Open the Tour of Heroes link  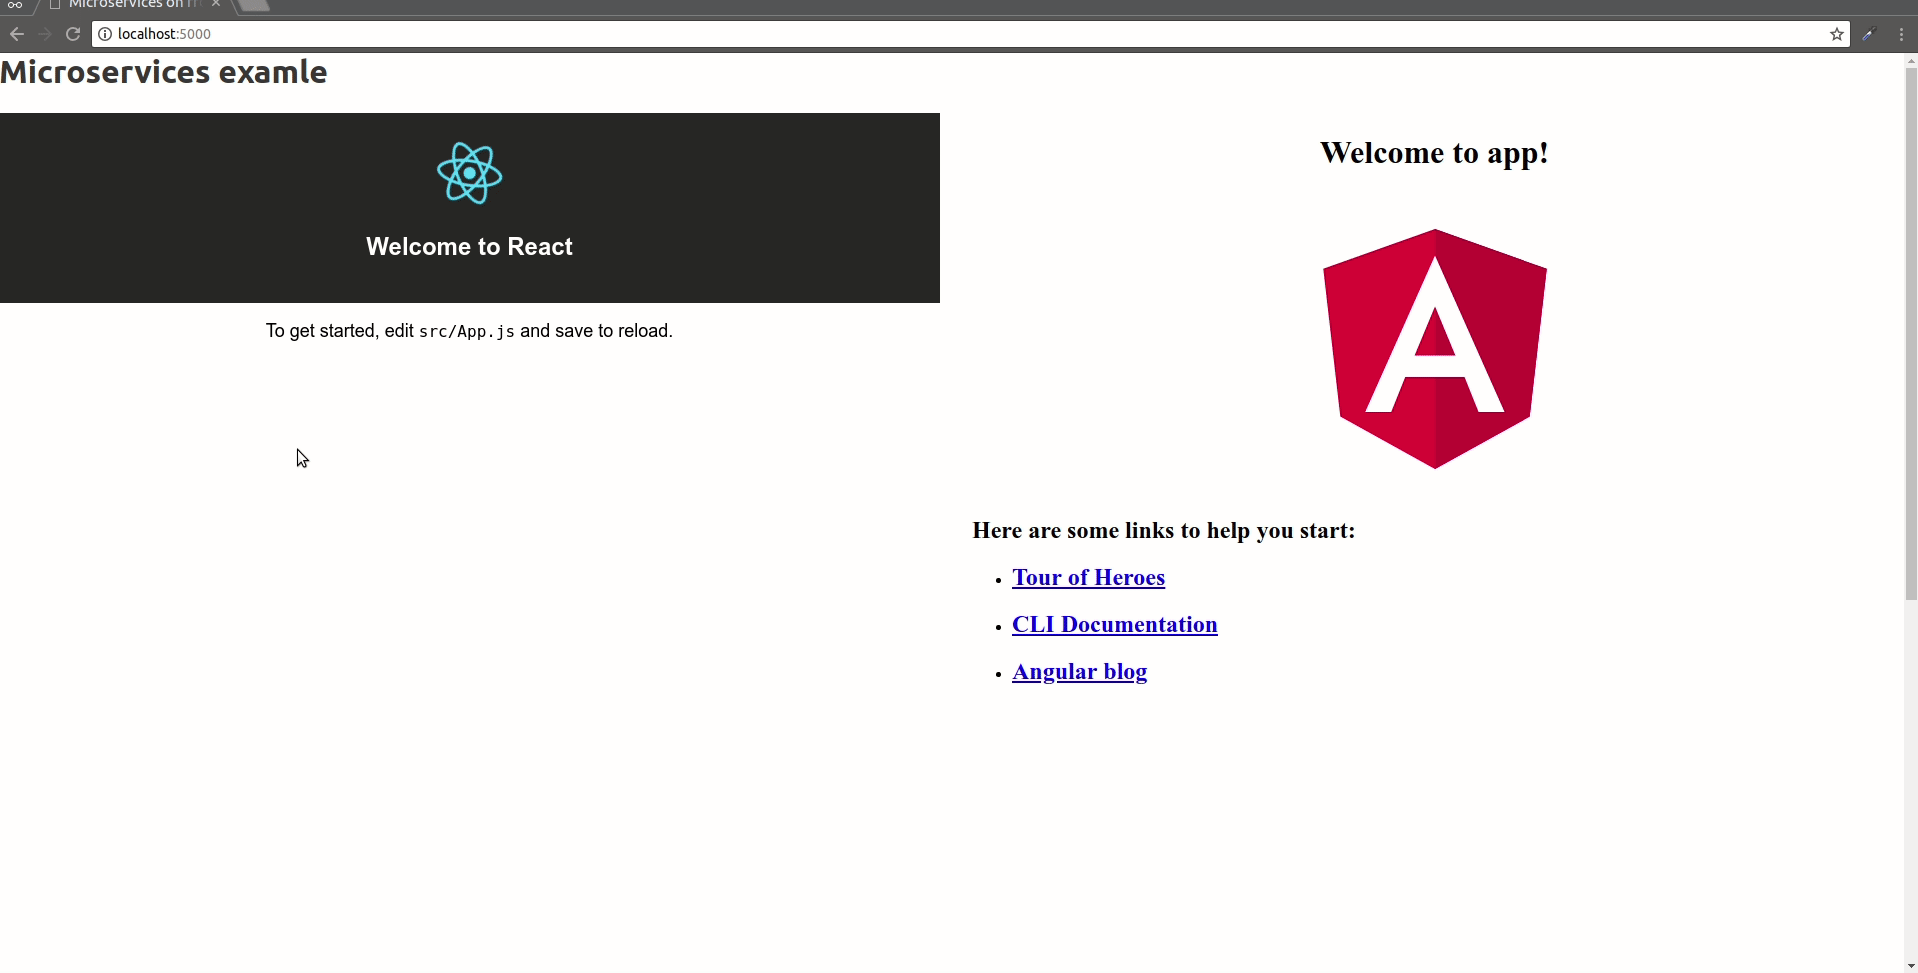1088,578
